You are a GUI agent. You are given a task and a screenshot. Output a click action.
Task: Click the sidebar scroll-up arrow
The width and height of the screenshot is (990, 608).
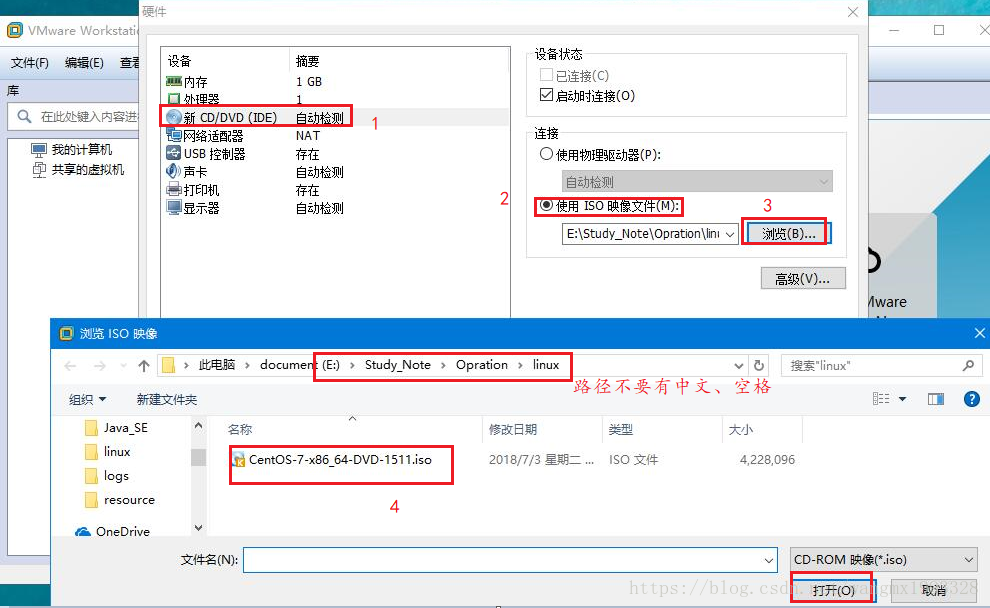(x=198, y=426)
